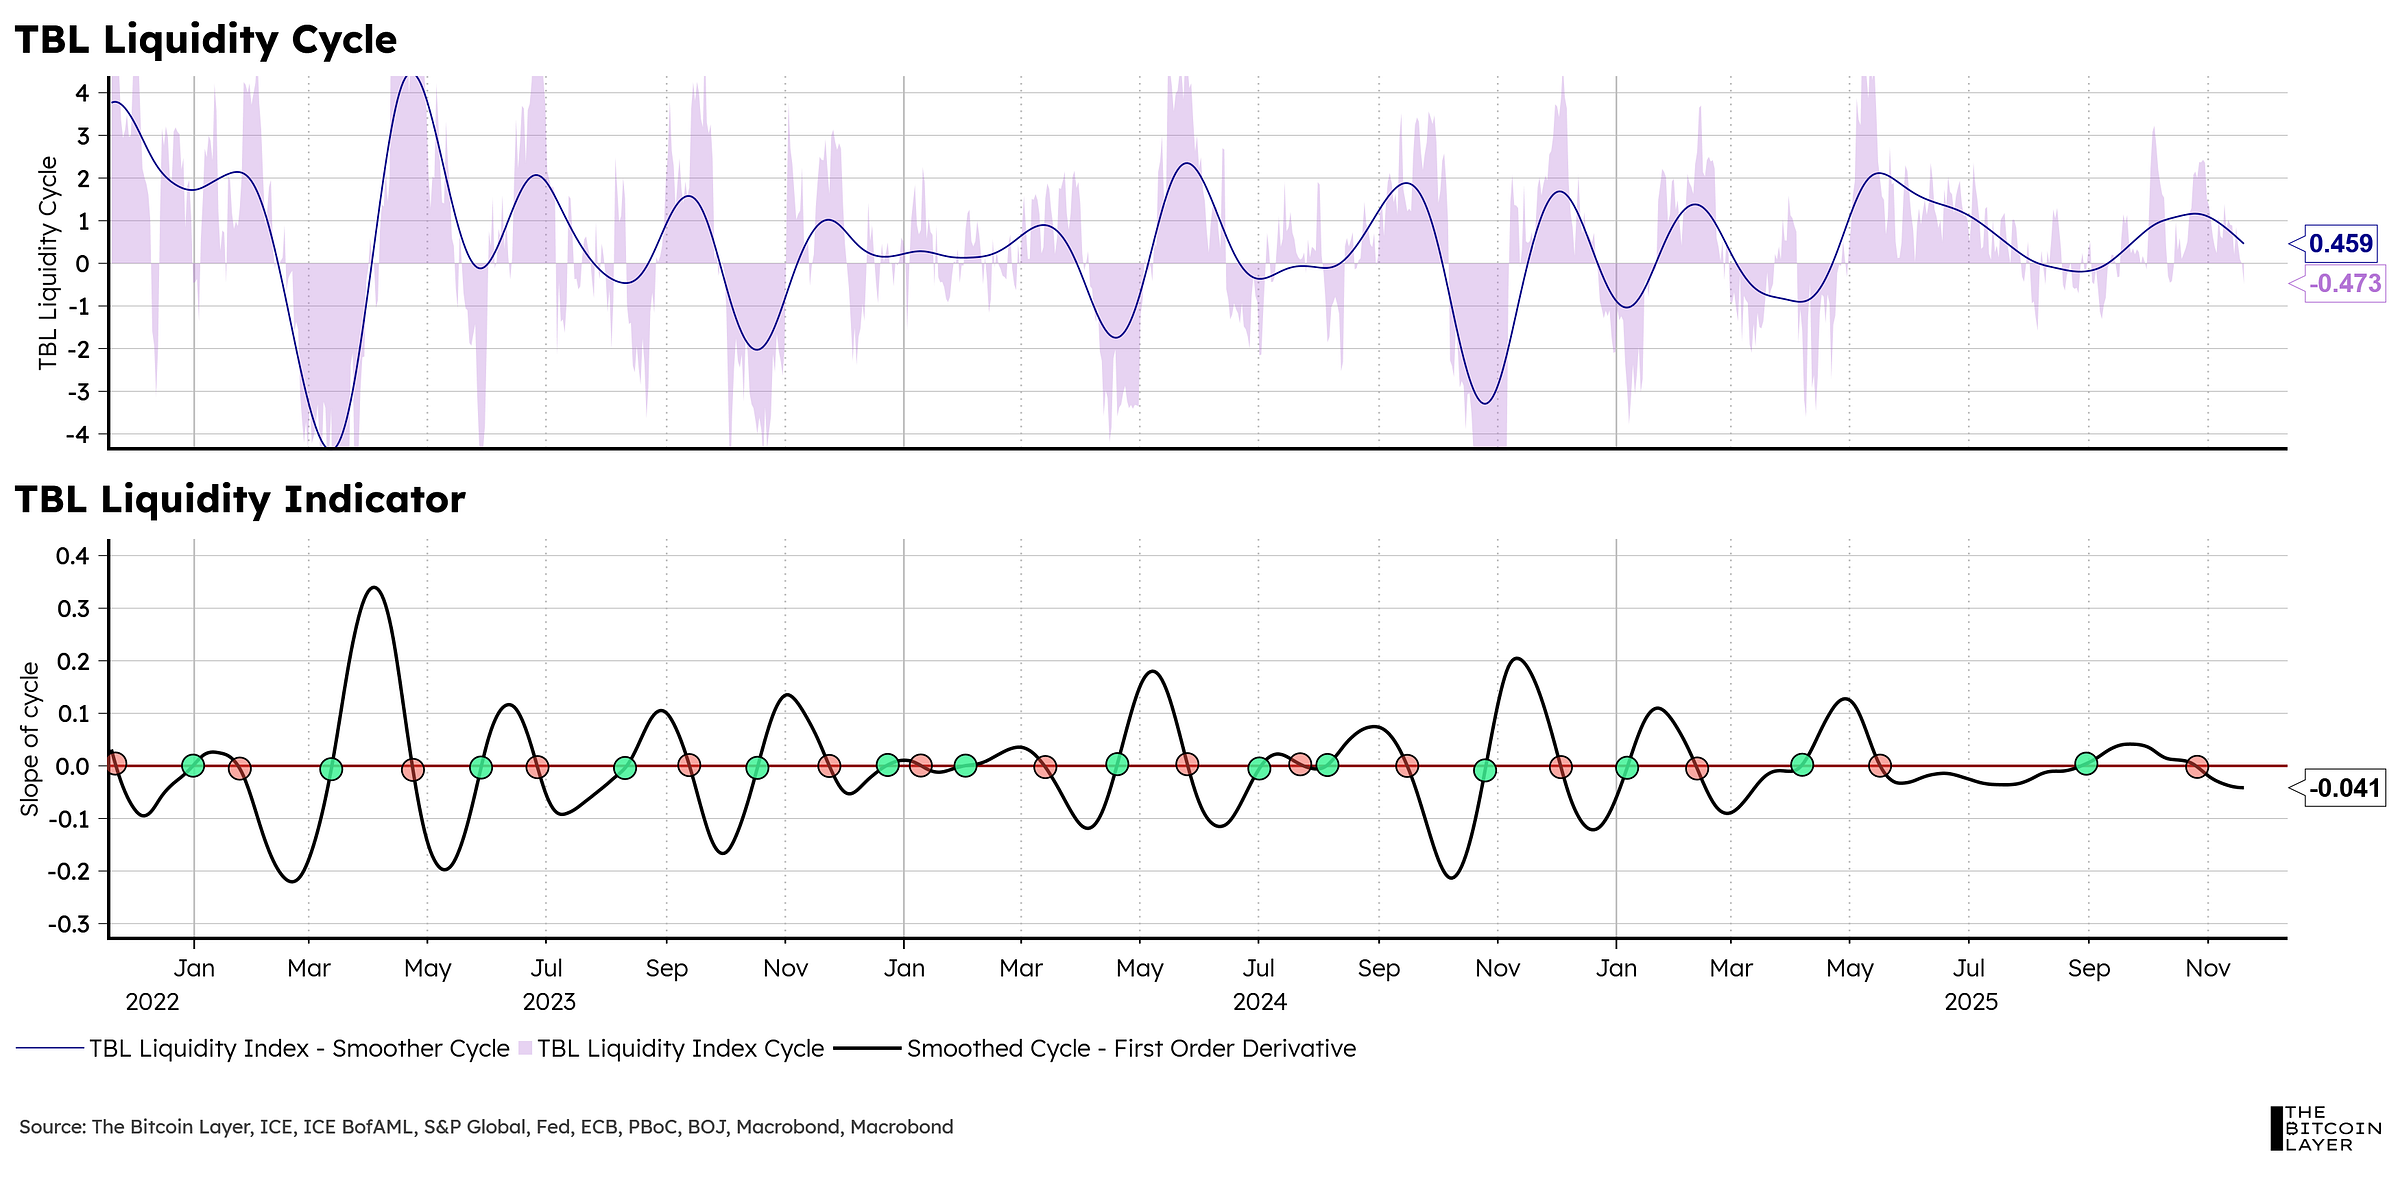This screenshot has height=1200, width=2400.
Task: Click the TBL Liquidity Index Cycle legend label
Action: [680, 1048]
